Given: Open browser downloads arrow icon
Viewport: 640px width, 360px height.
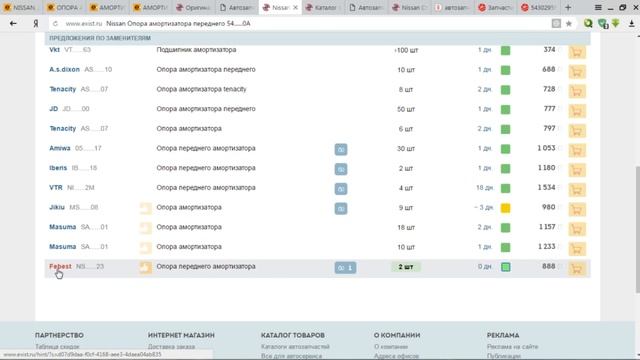Looking at the screenshot, I should click(x=631, y=24).
